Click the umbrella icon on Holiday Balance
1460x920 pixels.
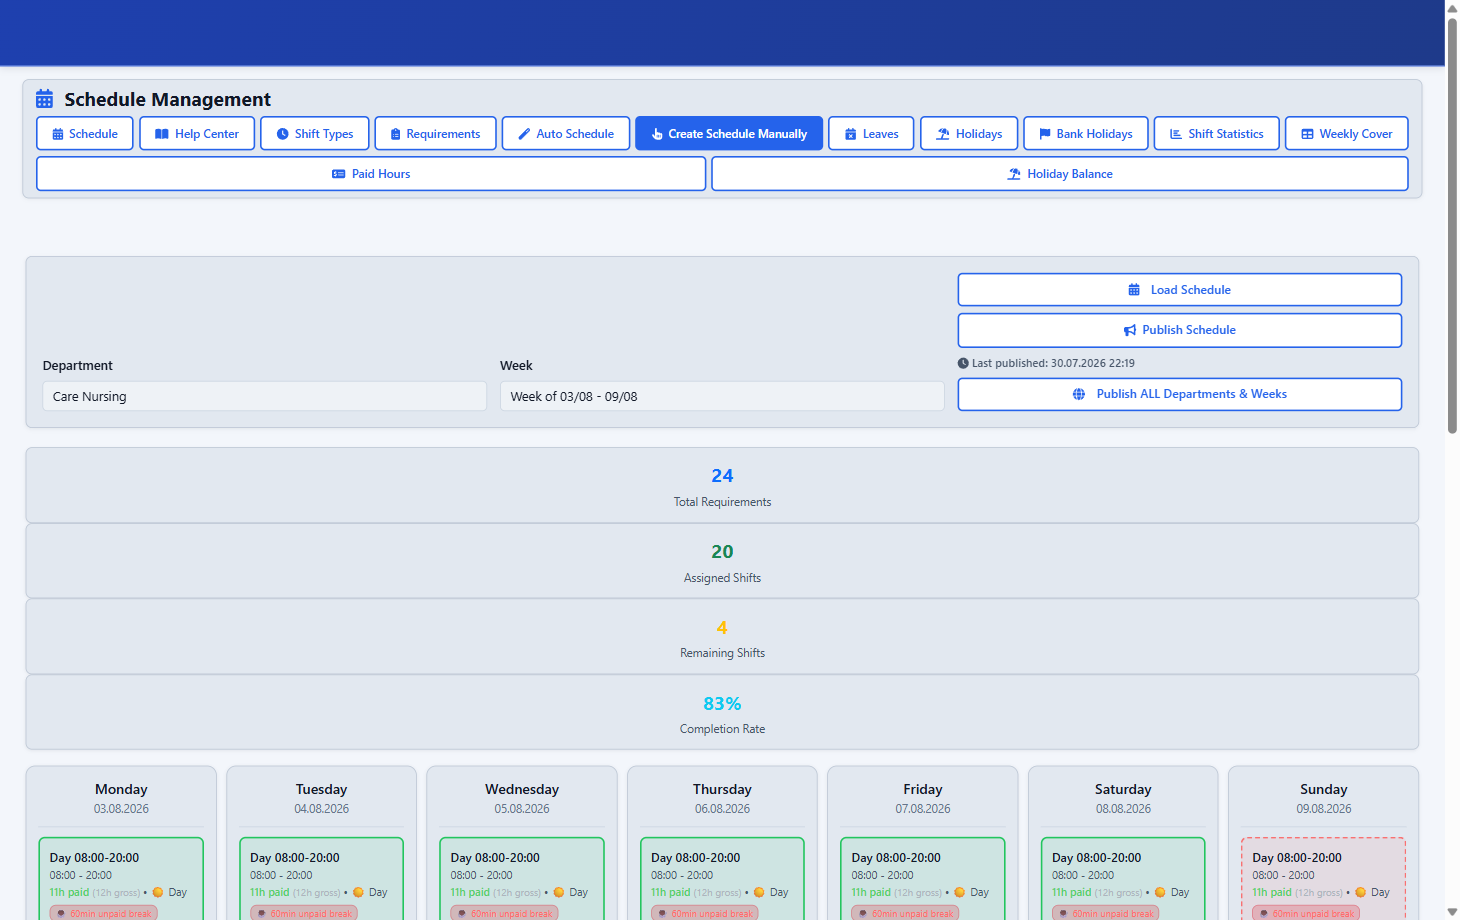pyautogui.click(x=1014, y=174)
